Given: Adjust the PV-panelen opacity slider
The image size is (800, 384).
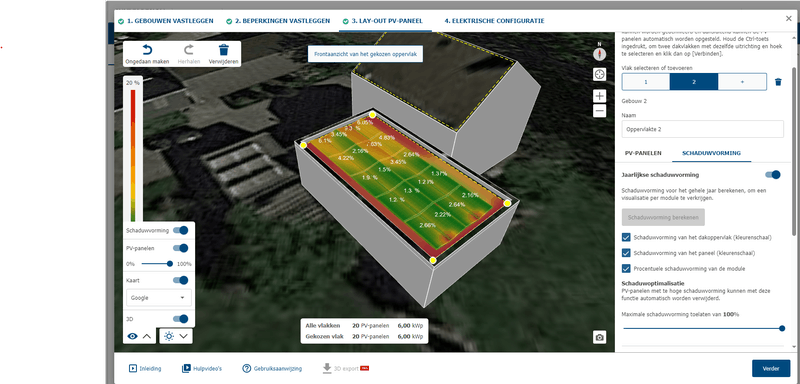Looking at the screenshot, I should (156, 264).
